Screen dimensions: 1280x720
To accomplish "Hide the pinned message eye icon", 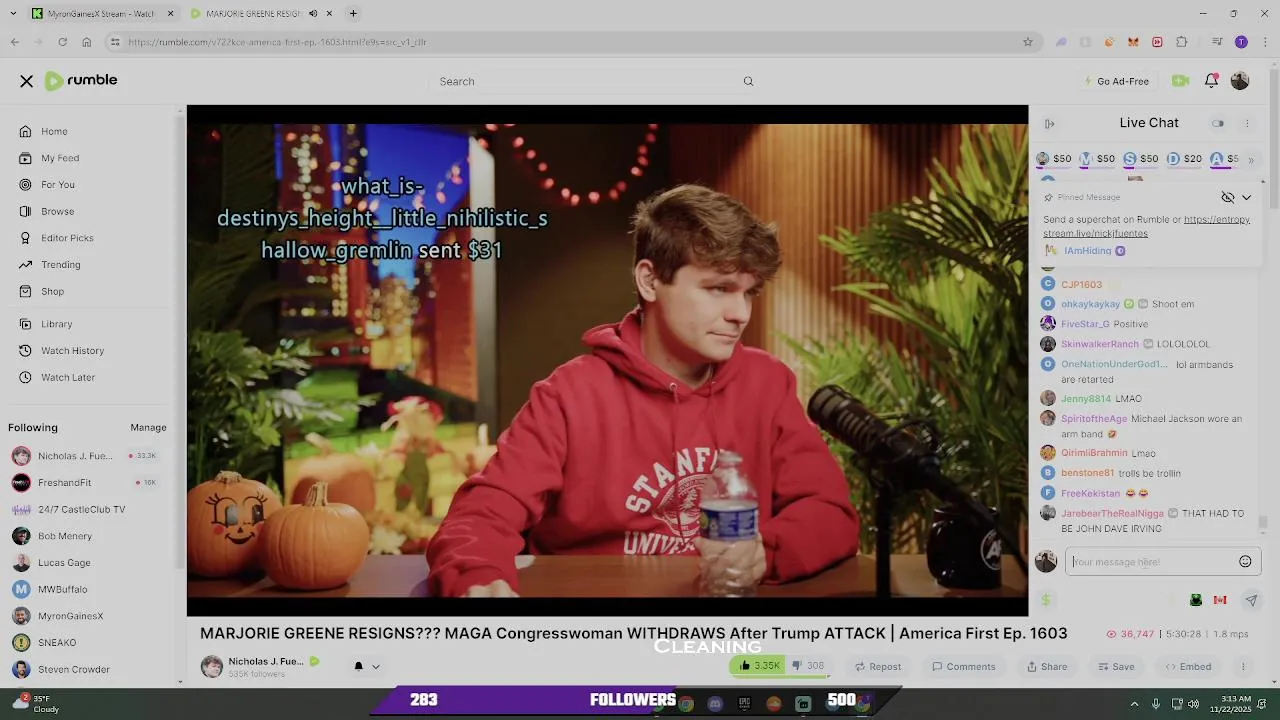I will click(1228, 197).
